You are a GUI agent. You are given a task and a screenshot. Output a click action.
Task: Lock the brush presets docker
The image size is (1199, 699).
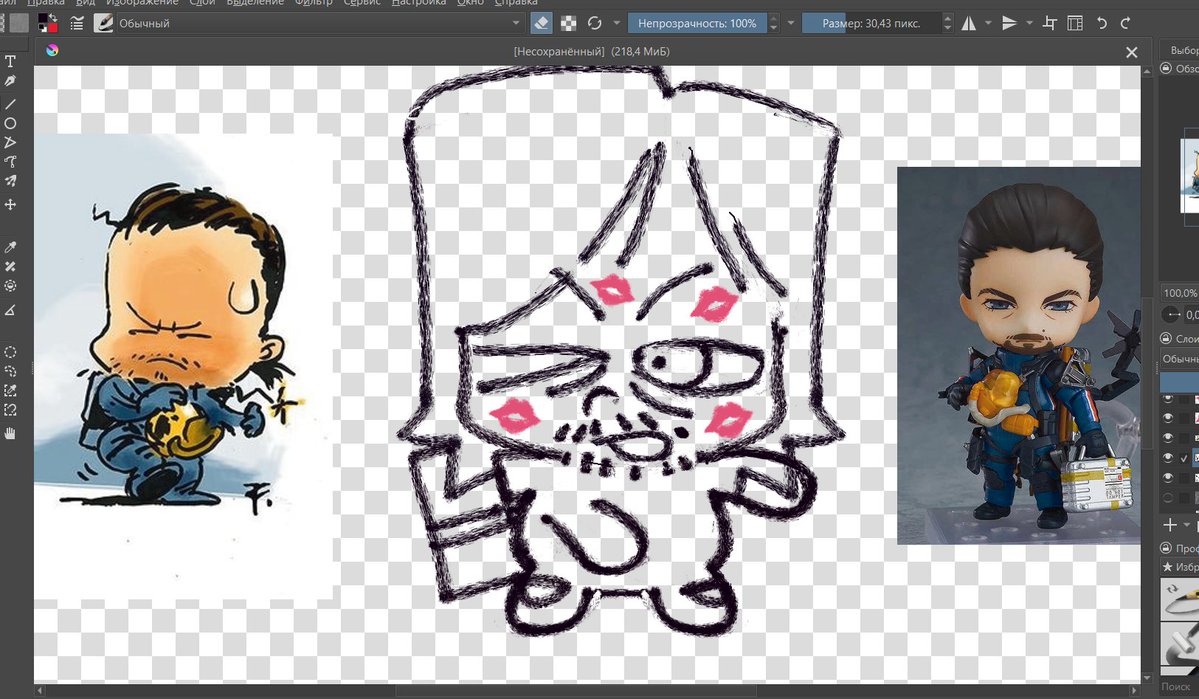(1166, 548)
